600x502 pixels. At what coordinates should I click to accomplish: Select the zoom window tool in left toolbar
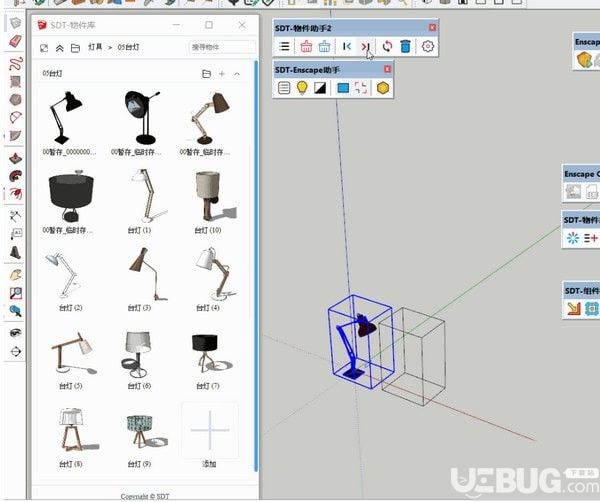[15, 293]
